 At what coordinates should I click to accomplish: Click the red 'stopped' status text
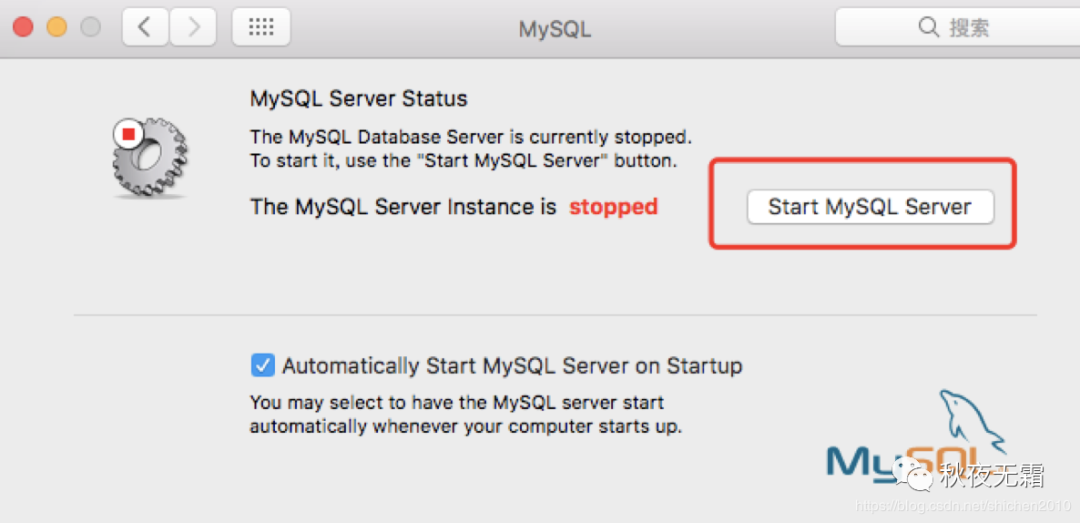613,207
